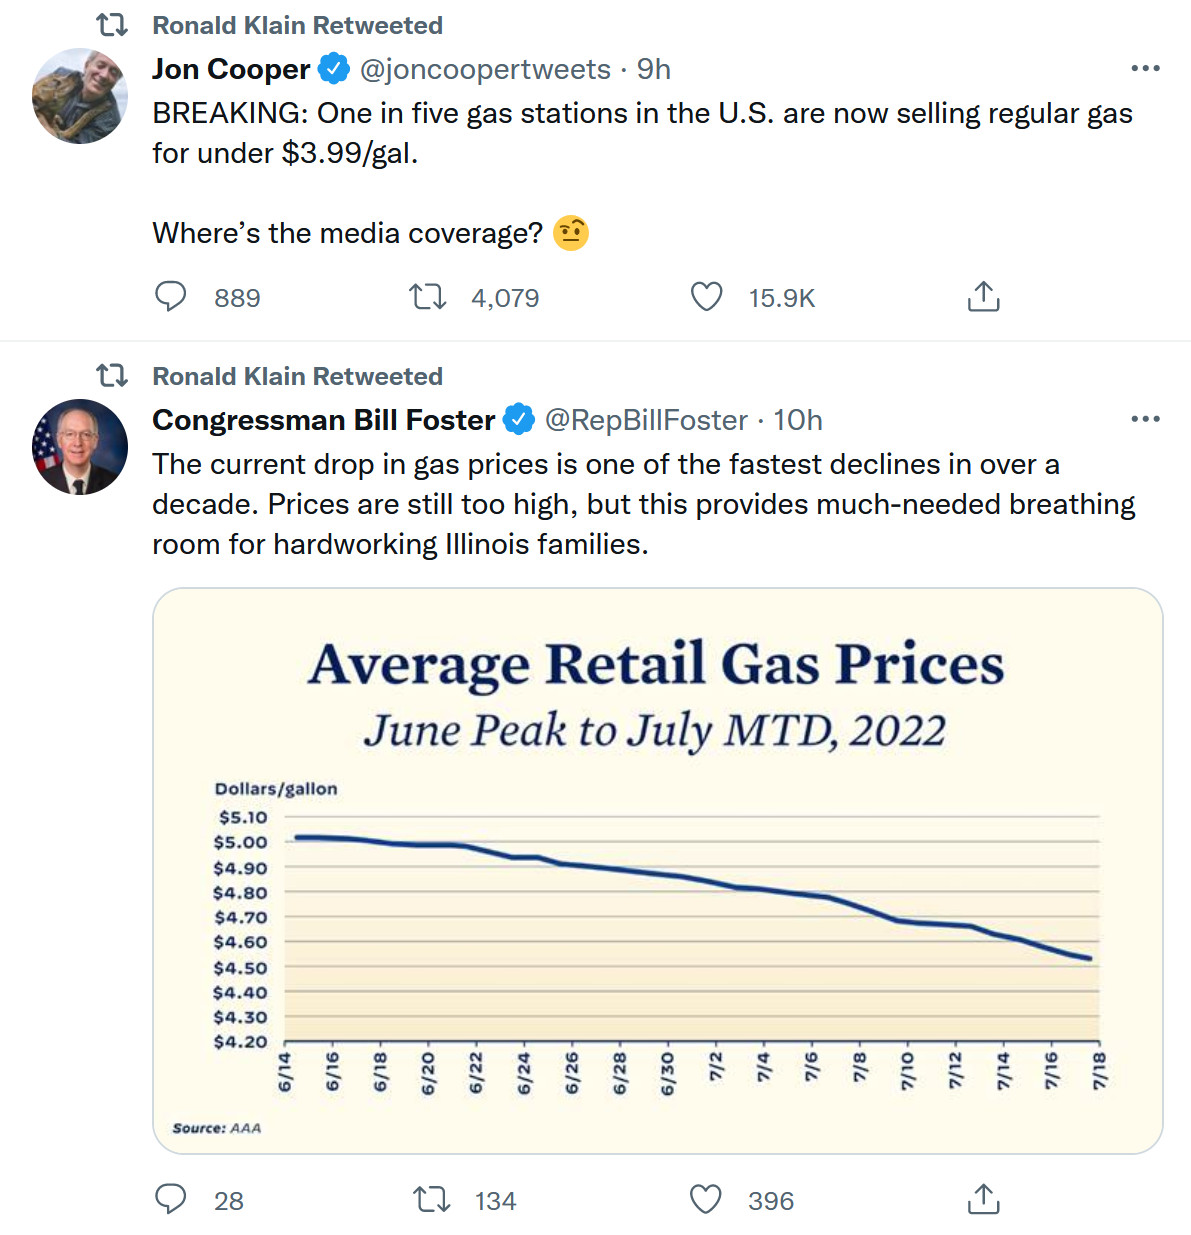Screen dimensions: 1191x1235
Task: Open the @RepBillFoster handle link
Action: point(646,420)
